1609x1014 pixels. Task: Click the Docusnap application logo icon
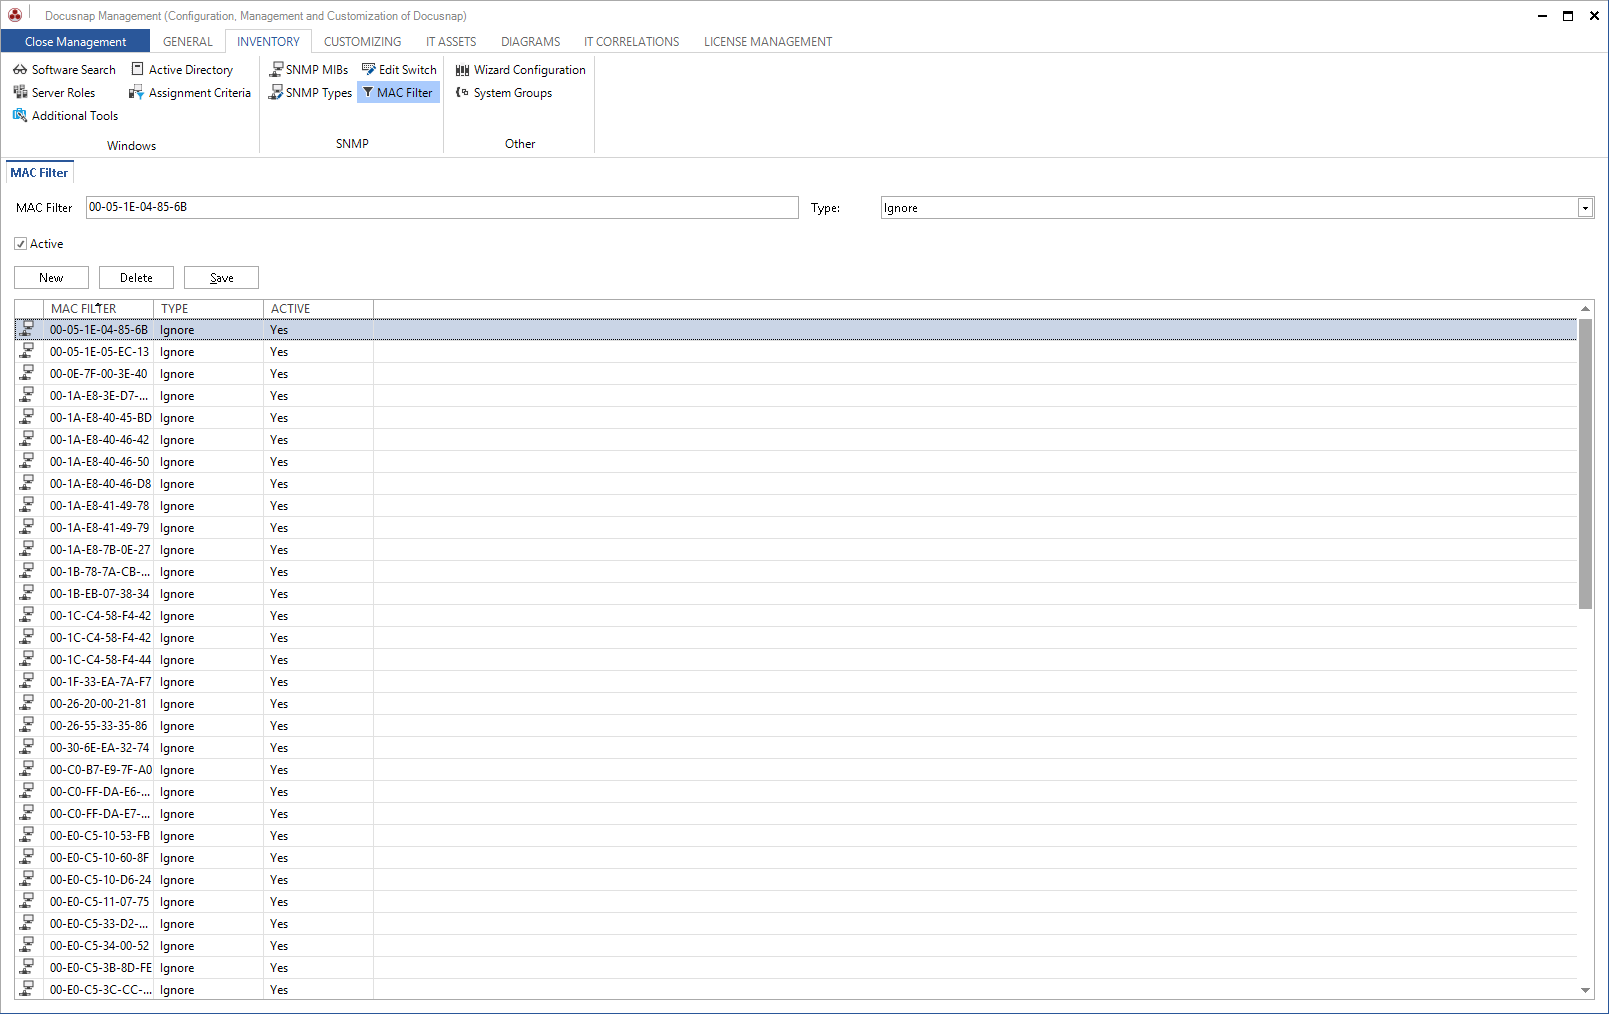point(15,15)
